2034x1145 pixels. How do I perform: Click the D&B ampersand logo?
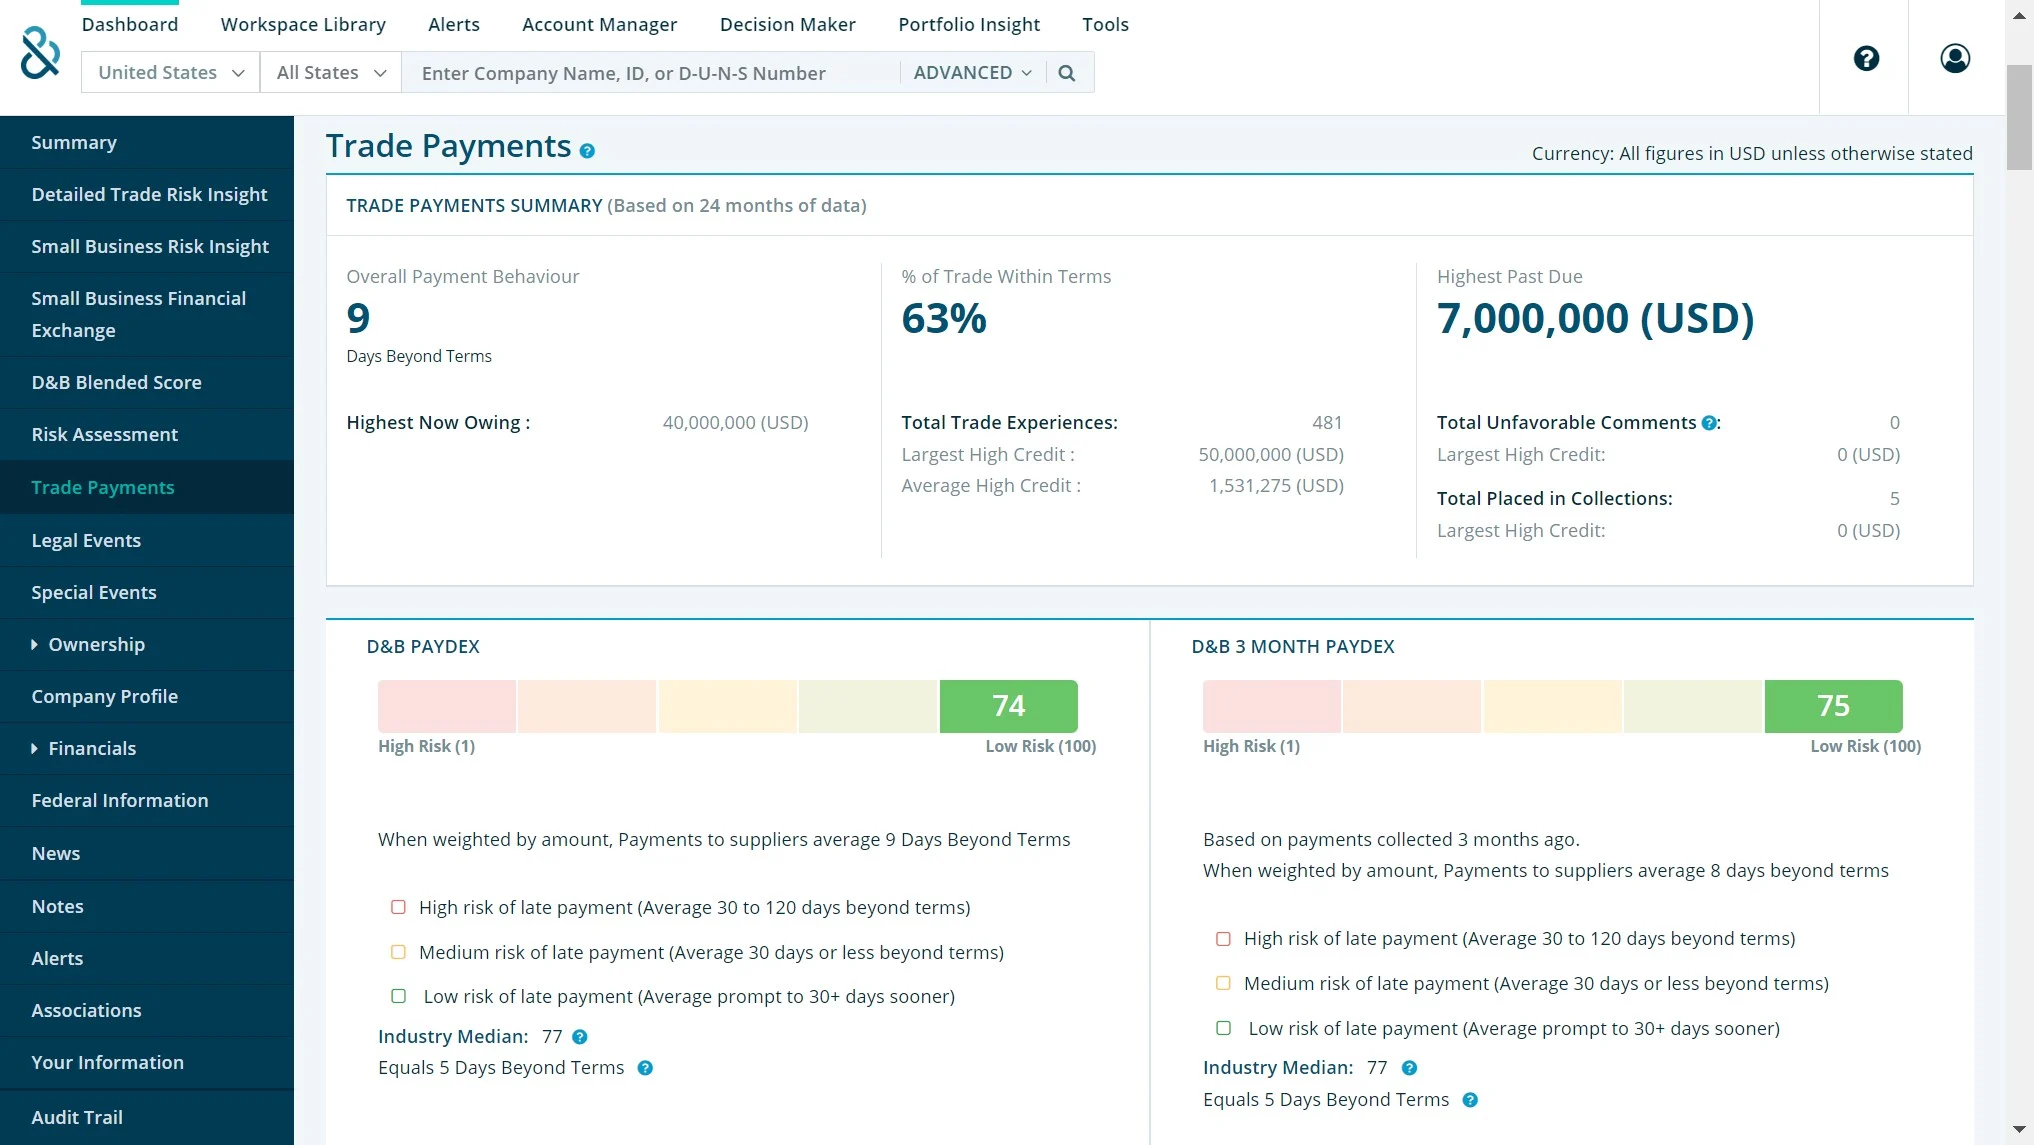point(40,53)
